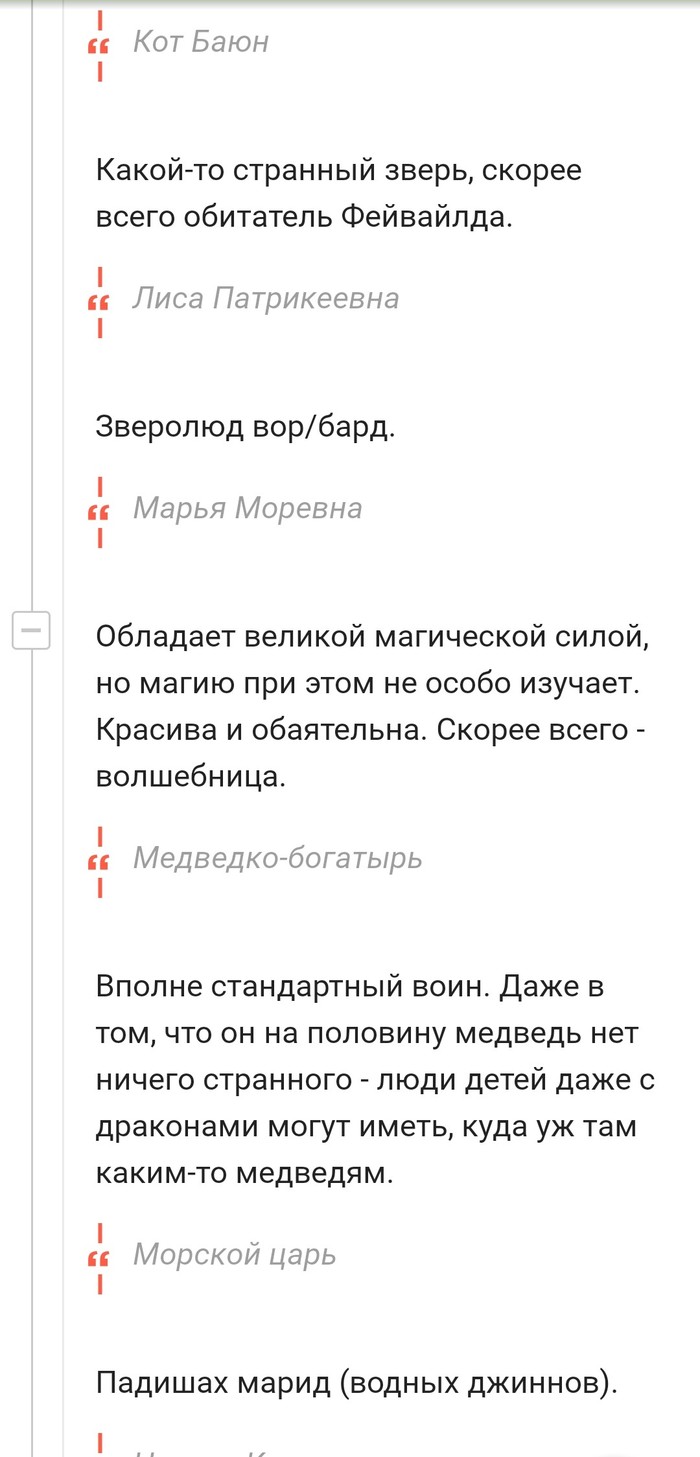Click the quote icon beside Медведко-богатырь
This screenshot has width=700, height=1457.
[x=99, y=861]
